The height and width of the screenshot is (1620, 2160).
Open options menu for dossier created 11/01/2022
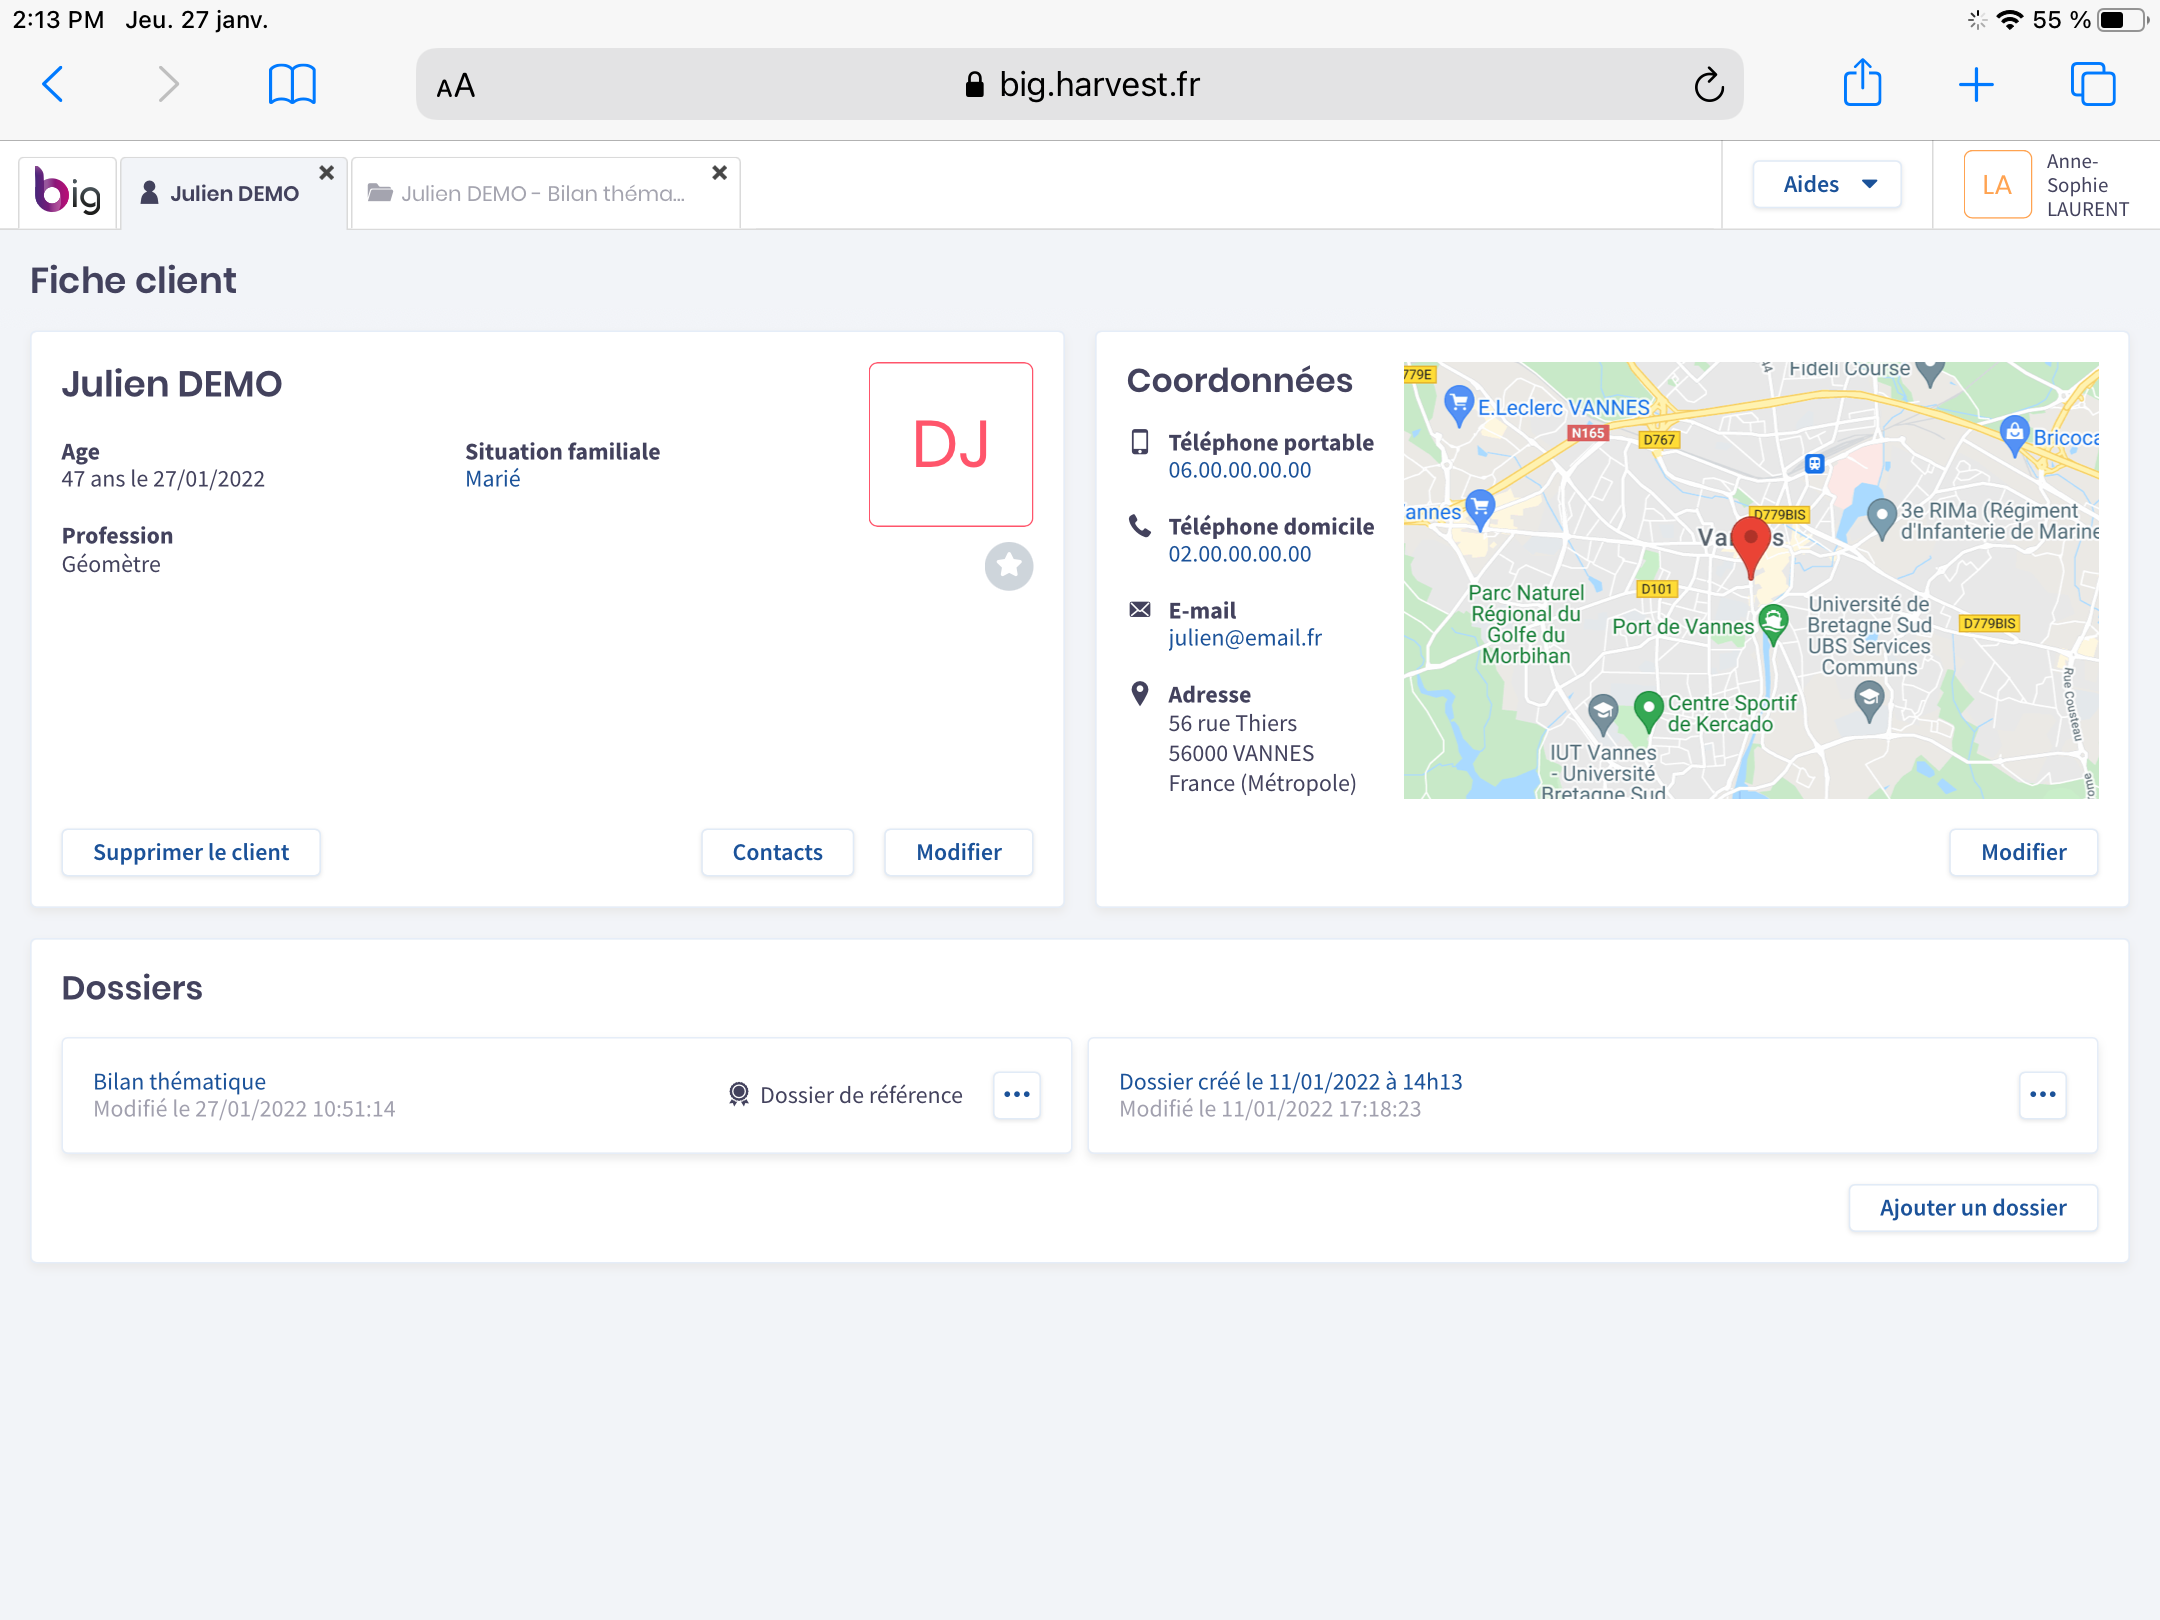pos(2043,1094)
